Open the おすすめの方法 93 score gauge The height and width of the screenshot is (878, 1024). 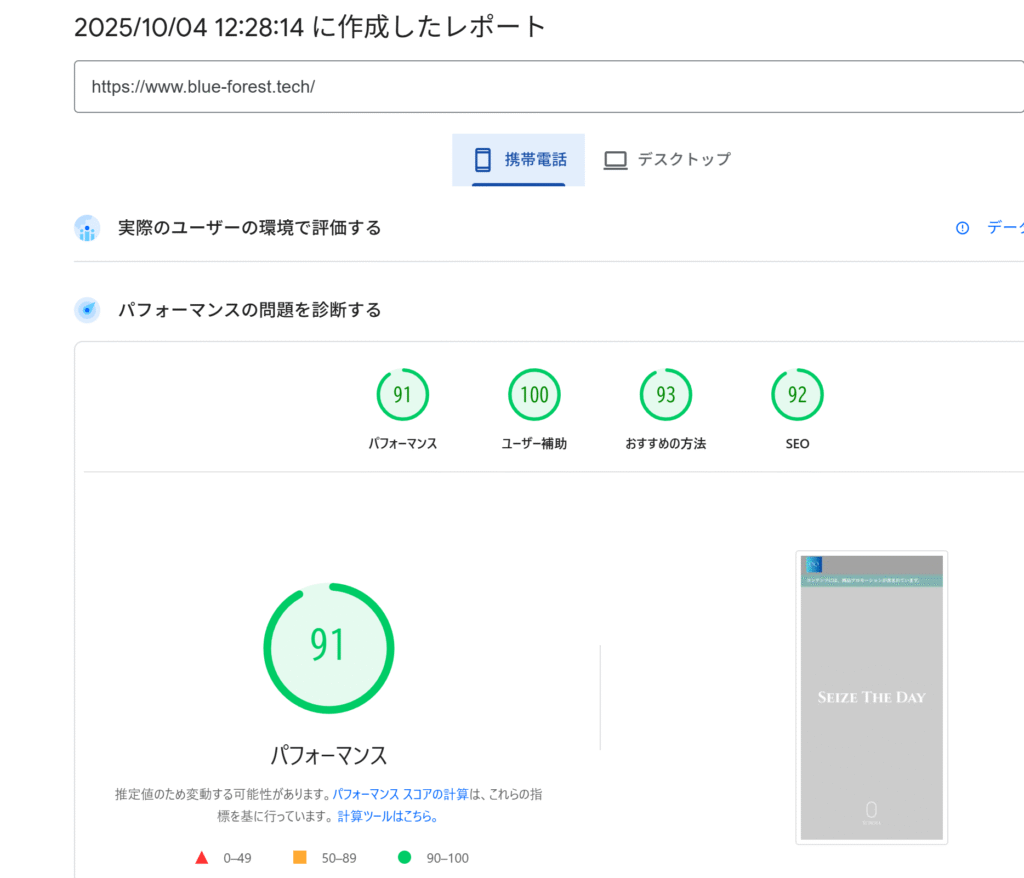point(665,395)
